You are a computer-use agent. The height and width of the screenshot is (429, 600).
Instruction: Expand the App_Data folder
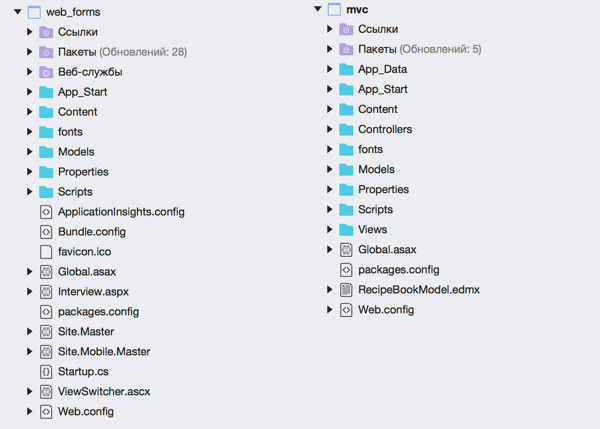point(329,69)
